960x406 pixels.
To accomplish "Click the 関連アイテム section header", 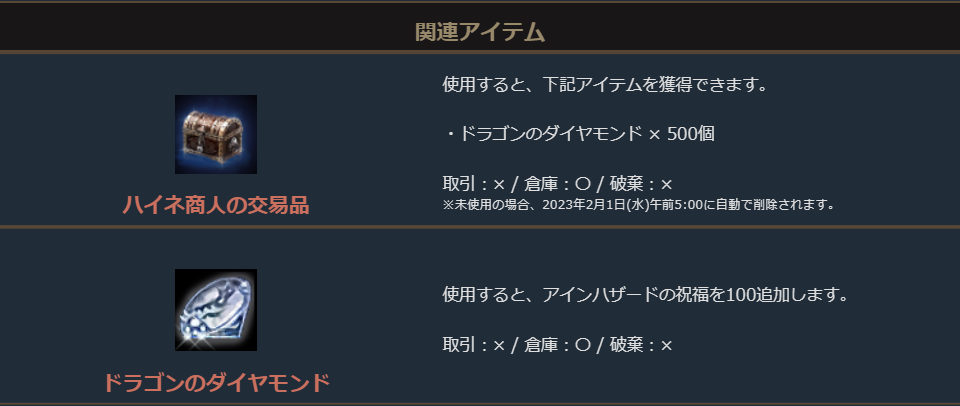I will [480, 32].
